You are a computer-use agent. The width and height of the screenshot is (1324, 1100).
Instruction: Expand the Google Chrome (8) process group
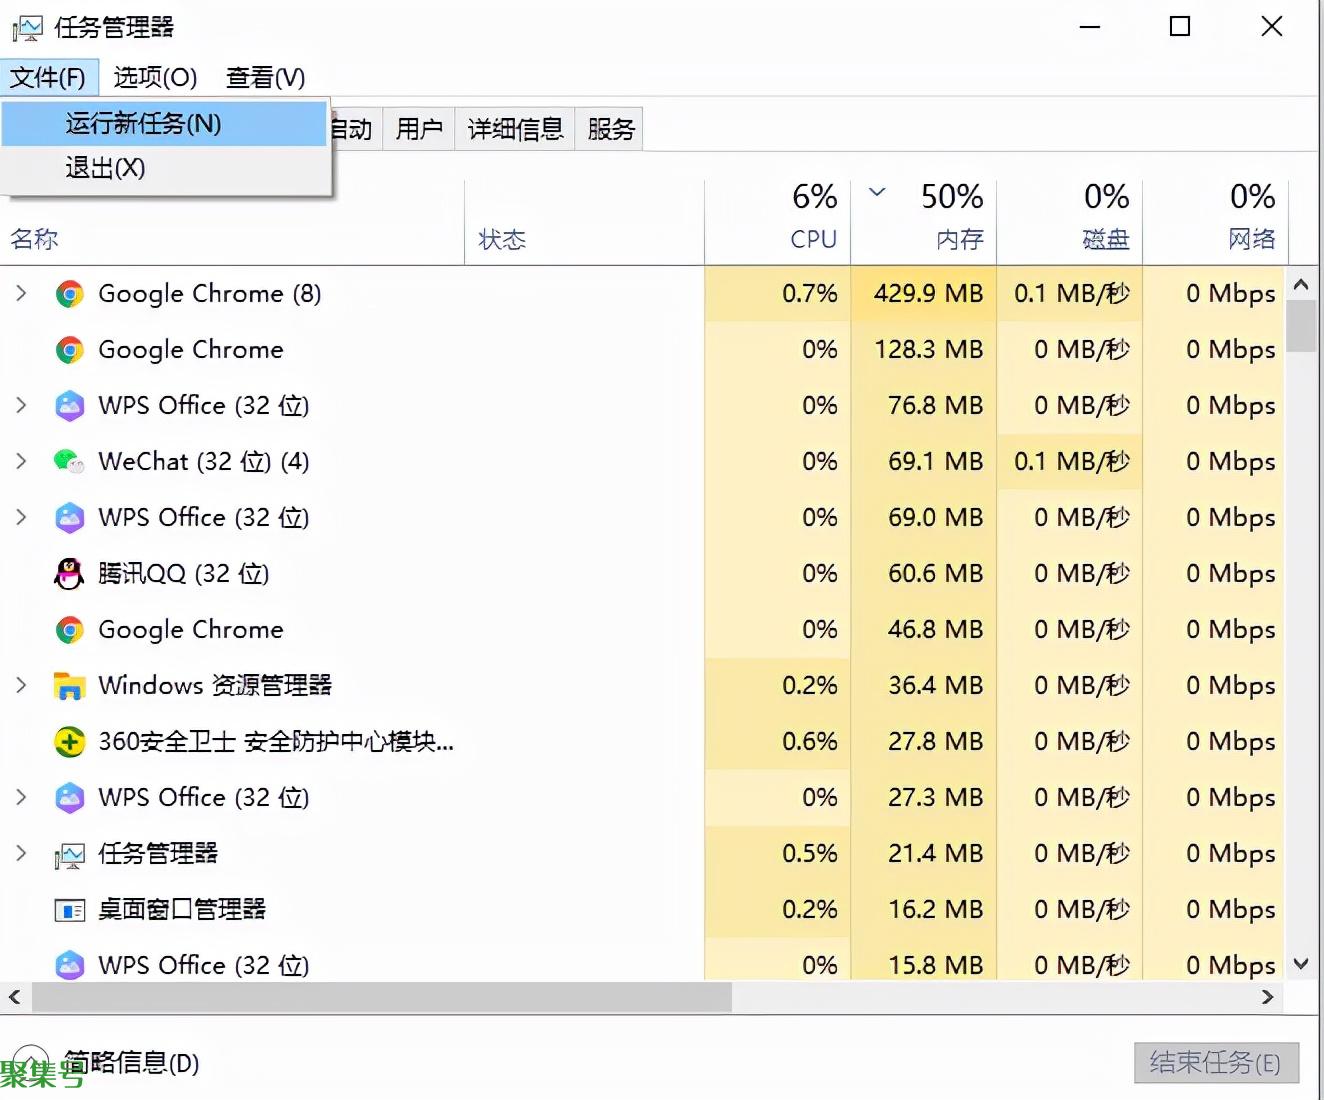(21, 293)
